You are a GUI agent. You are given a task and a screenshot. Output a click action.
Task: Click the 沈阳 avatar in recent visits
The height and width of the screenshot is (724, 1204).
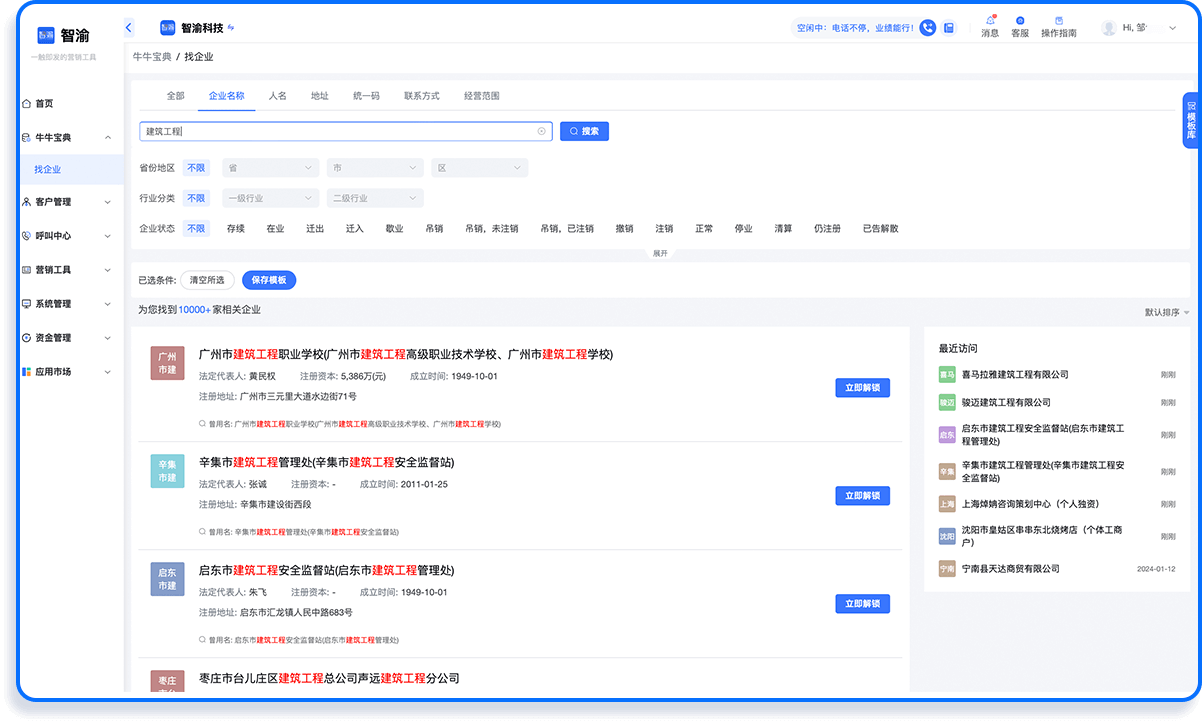(947, 536)
